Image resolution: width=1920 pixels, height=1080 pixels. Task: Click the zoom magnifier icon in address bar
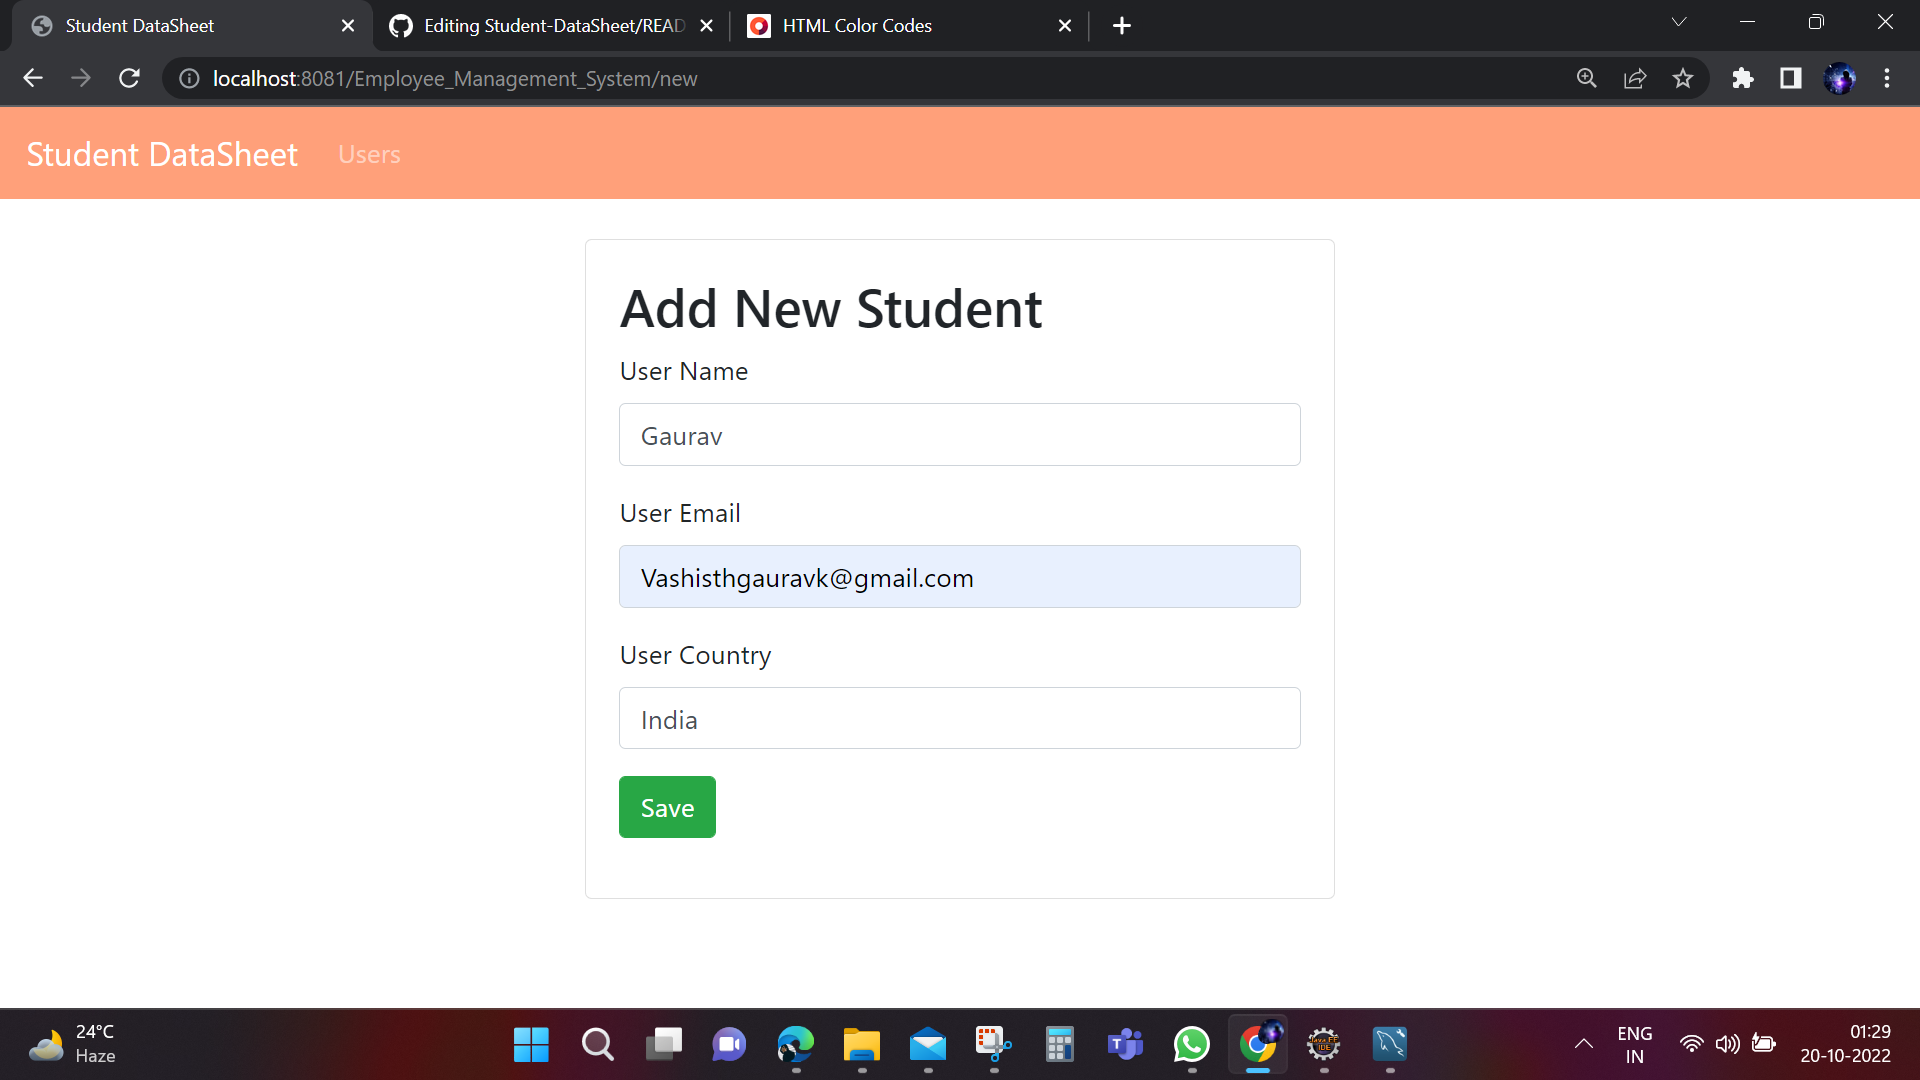pos(1587,78)
